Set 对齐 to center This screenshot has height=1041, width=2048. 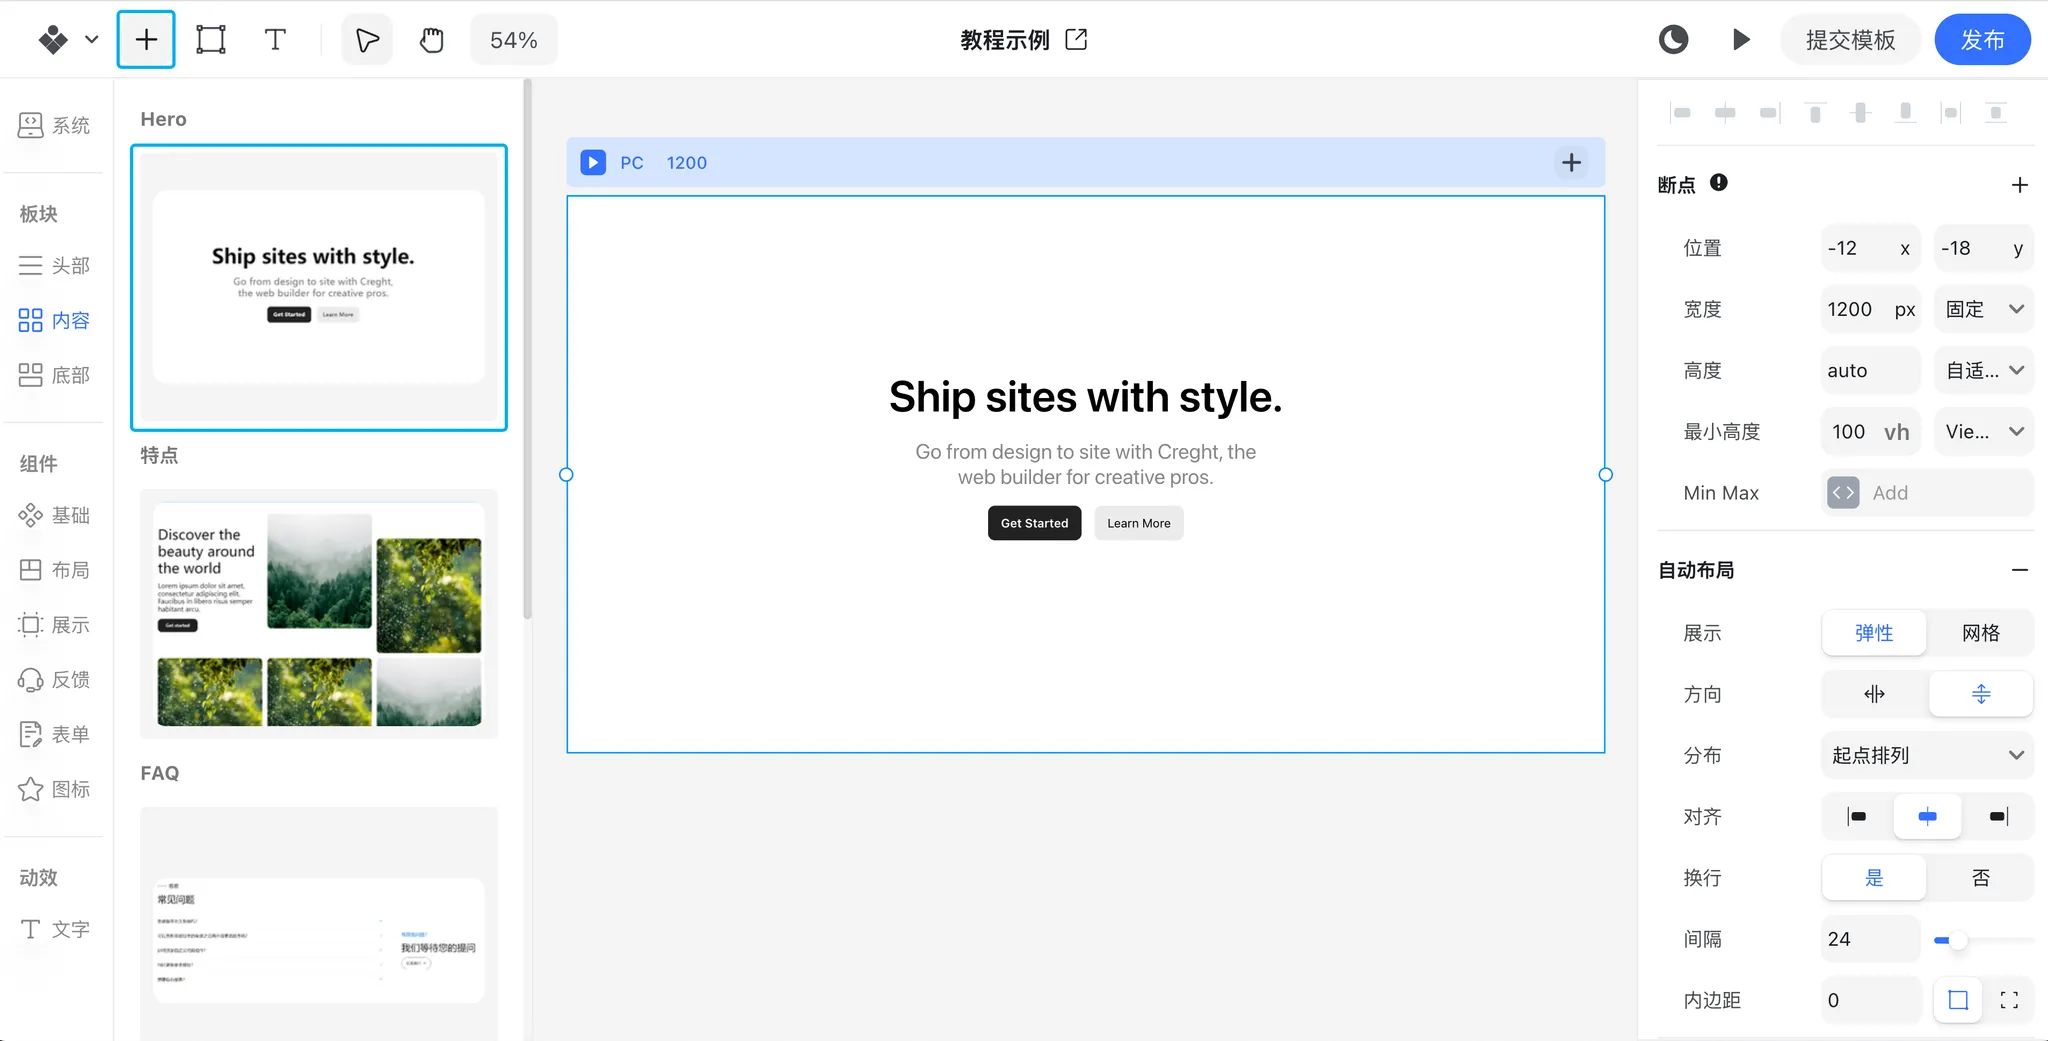coord(1927,816)
